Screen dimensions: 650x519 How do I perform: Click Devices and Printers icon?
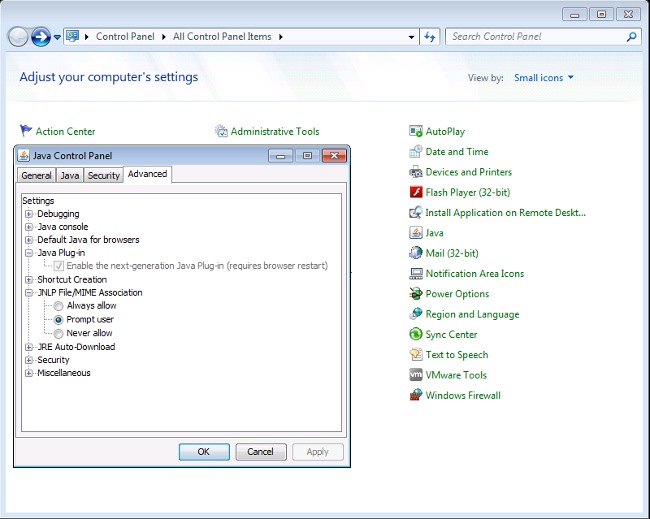coord(416,172)
